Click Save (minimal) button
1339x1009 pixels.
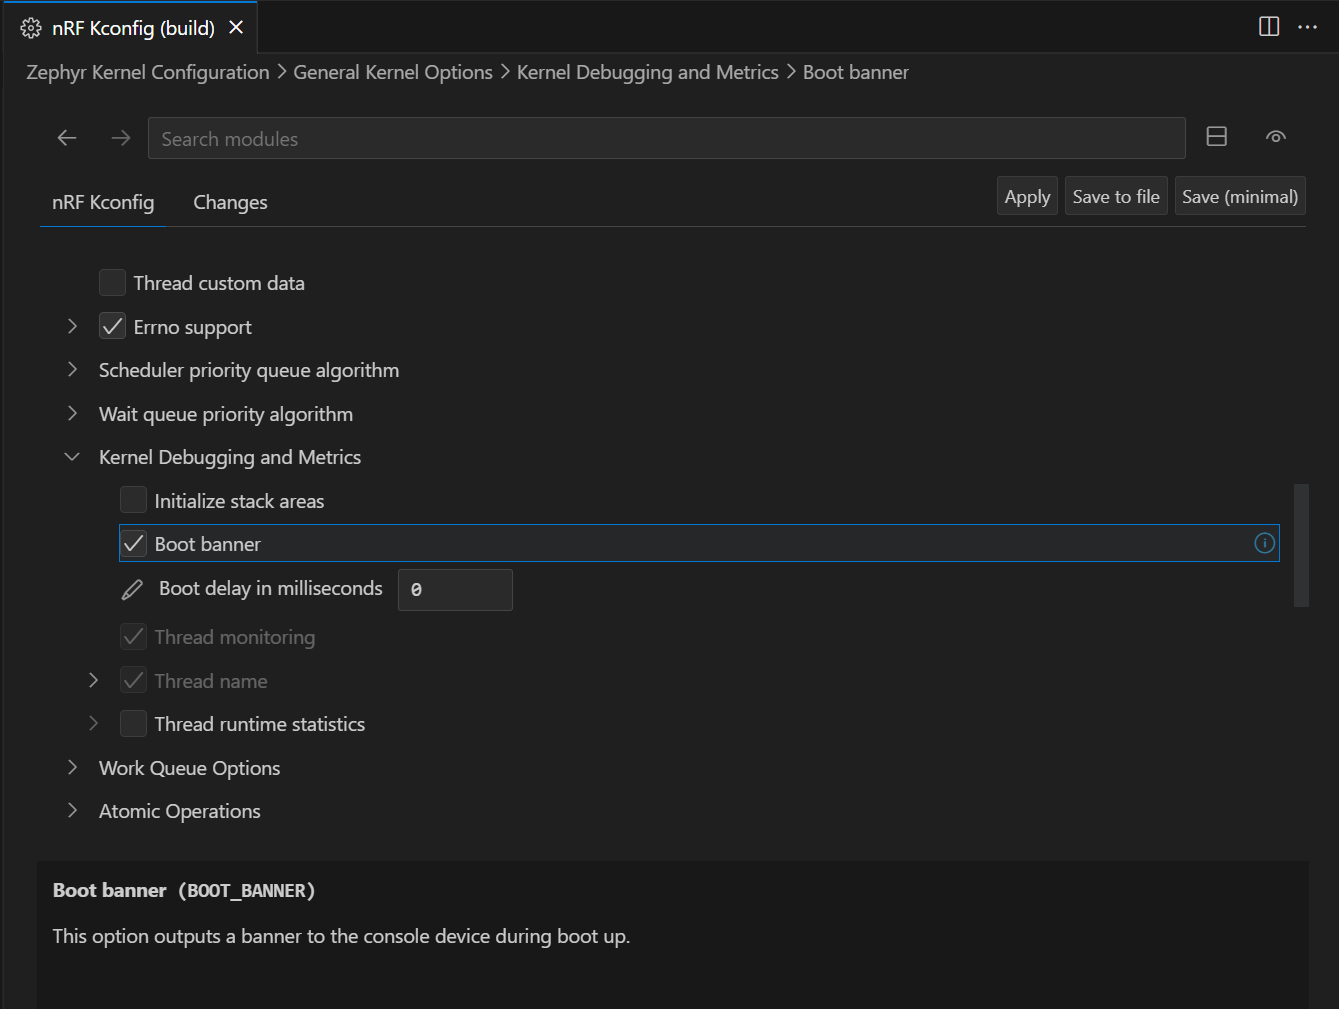coord(1240,196)
